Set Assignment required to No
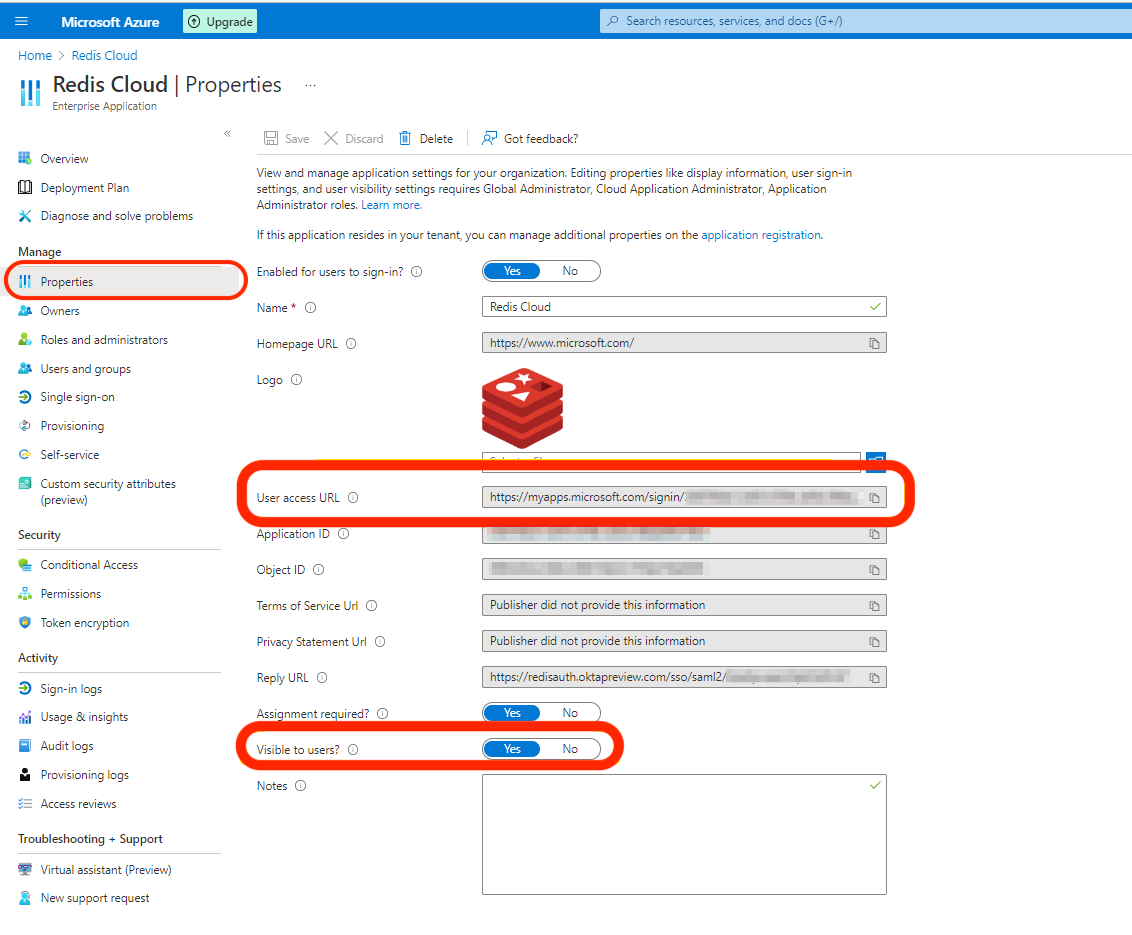Viewport: 1132px width, 935px height. 570,713
